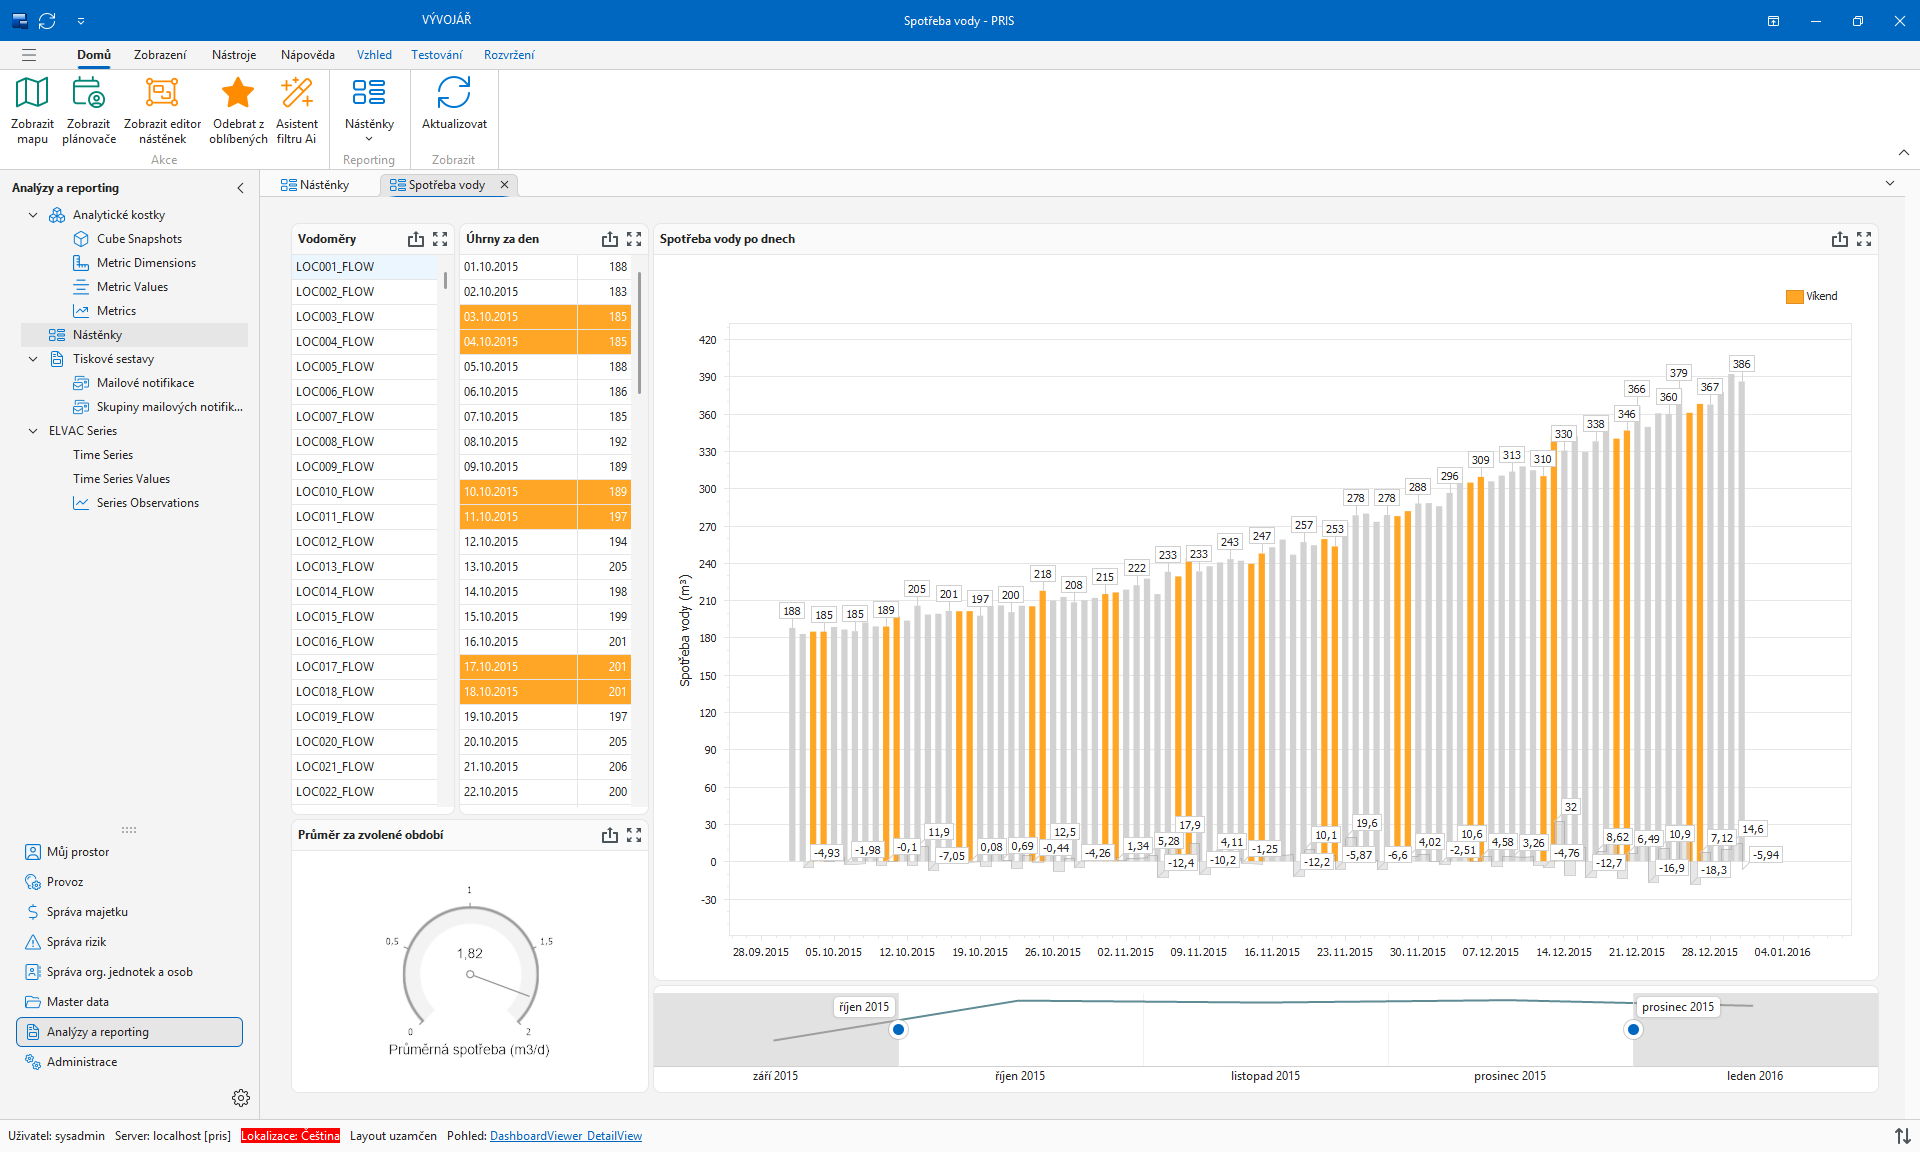The height and width of the screenshot is (1152, 1920).
Task: Select the 11.10.2015 row in Úhrny za den
Action: tap(545, 517)
